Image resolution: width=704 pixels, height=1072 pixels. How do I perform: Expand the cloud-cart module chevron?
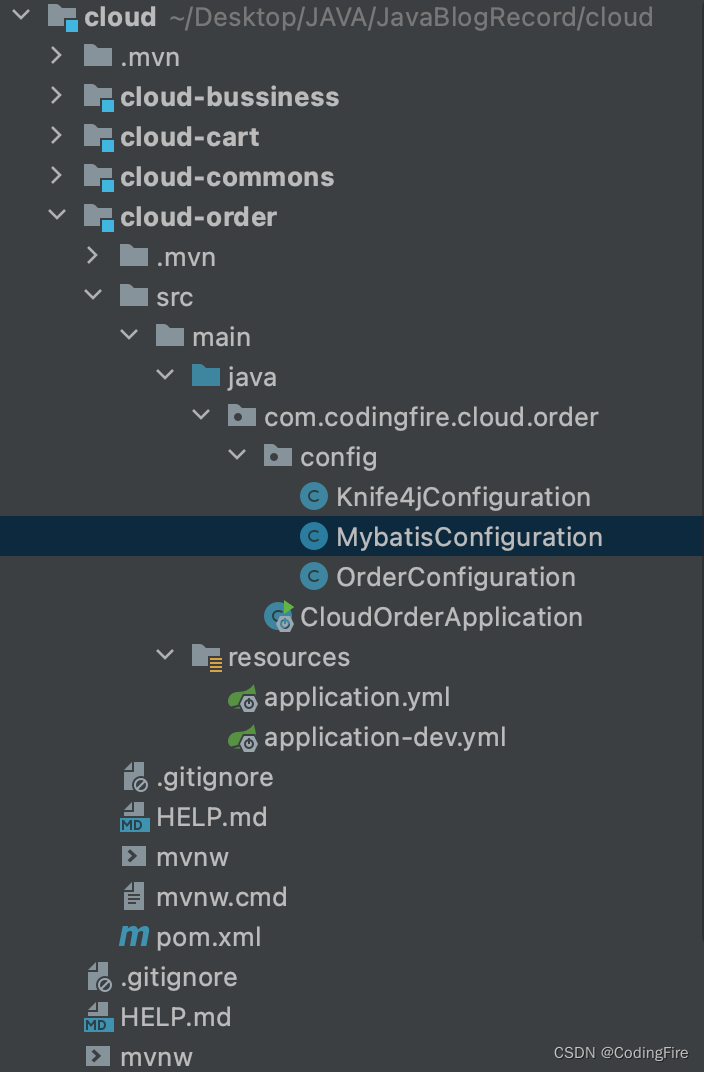(57, 135)
